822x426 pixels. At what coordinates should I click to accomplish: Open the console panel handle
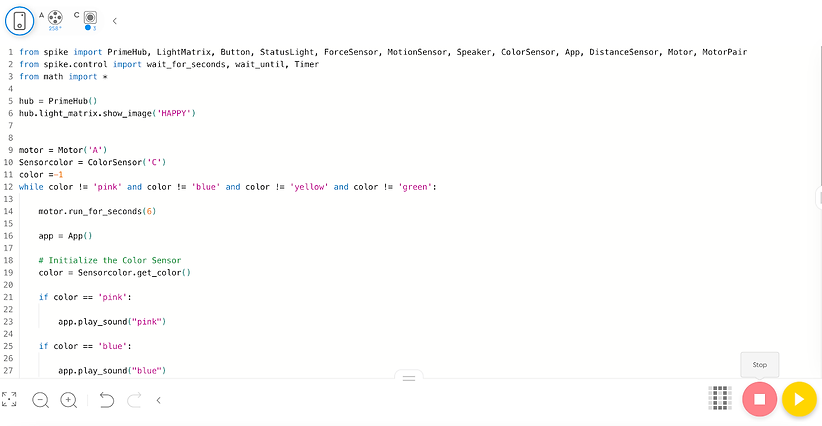(x=409, y=378)
